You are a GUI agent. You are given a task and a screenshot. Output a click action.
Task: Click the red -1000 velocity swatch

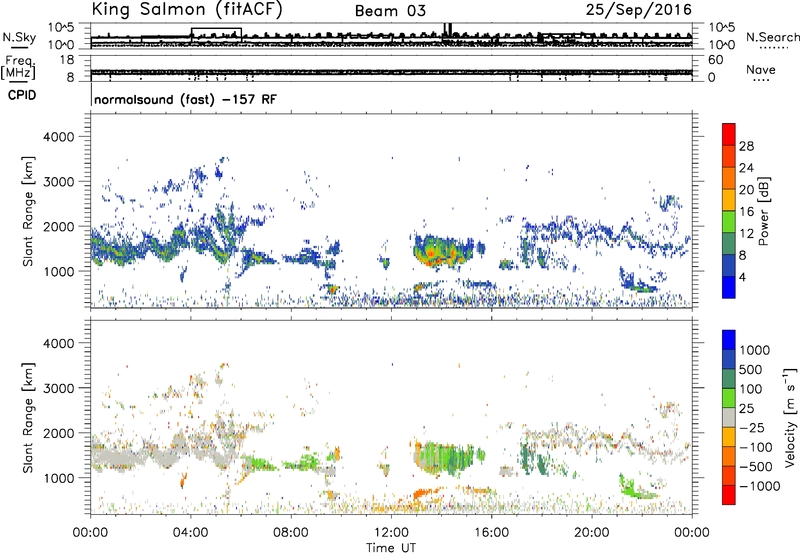(729, 495)
